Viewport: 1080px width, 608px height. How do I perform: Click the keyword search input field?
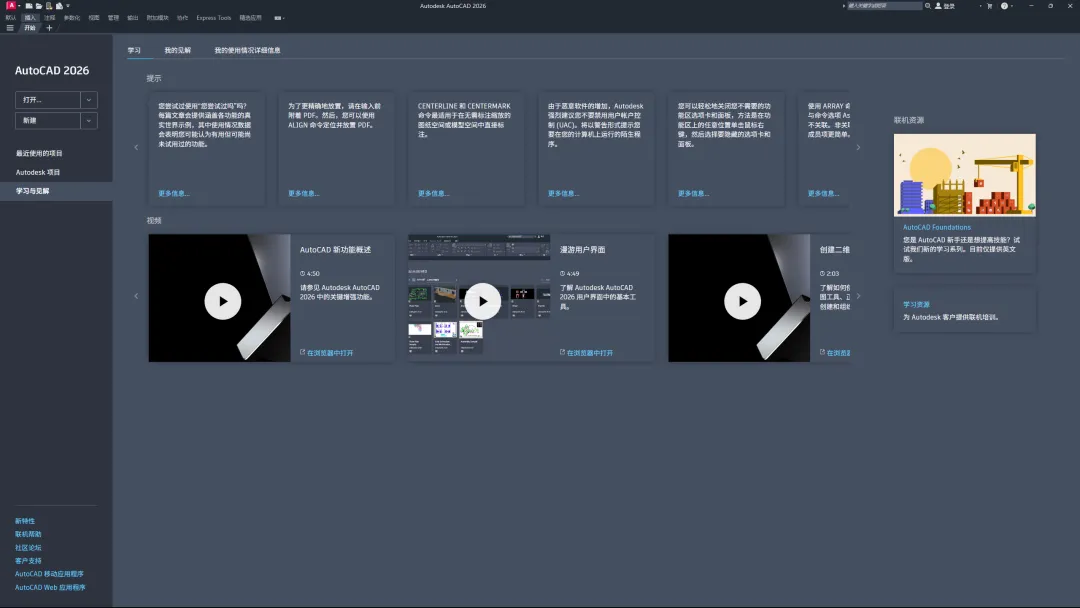(884, 6)
